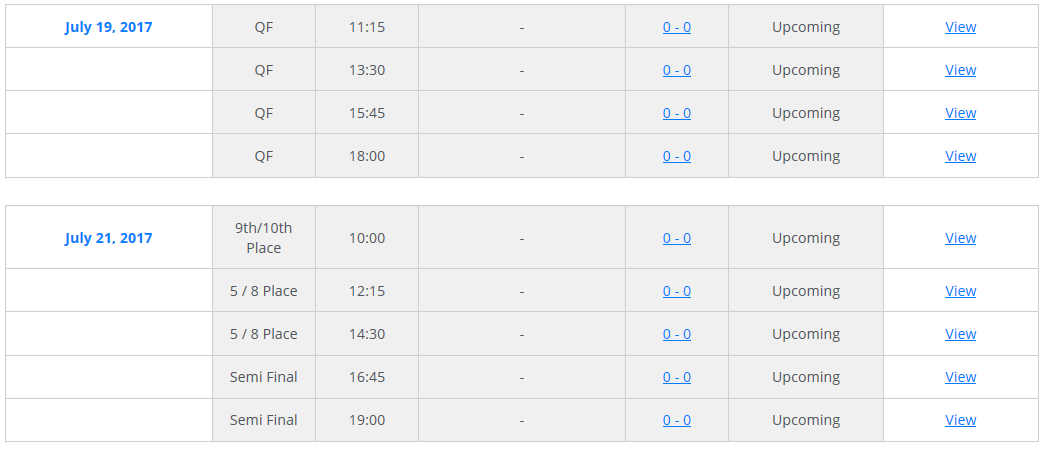Open View link for 15:45 QF match
The image size is (1045, 451).
click(x=960, y=113)
